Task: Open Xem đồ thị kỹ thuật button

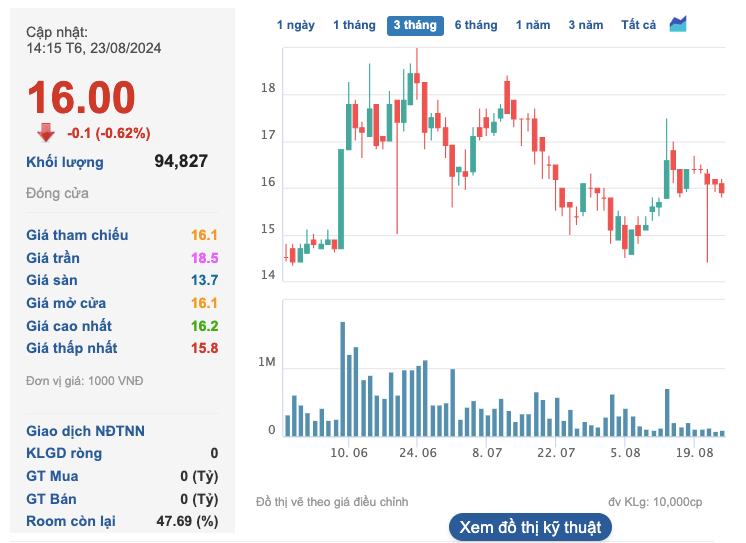Action: [x=530, y=527]
